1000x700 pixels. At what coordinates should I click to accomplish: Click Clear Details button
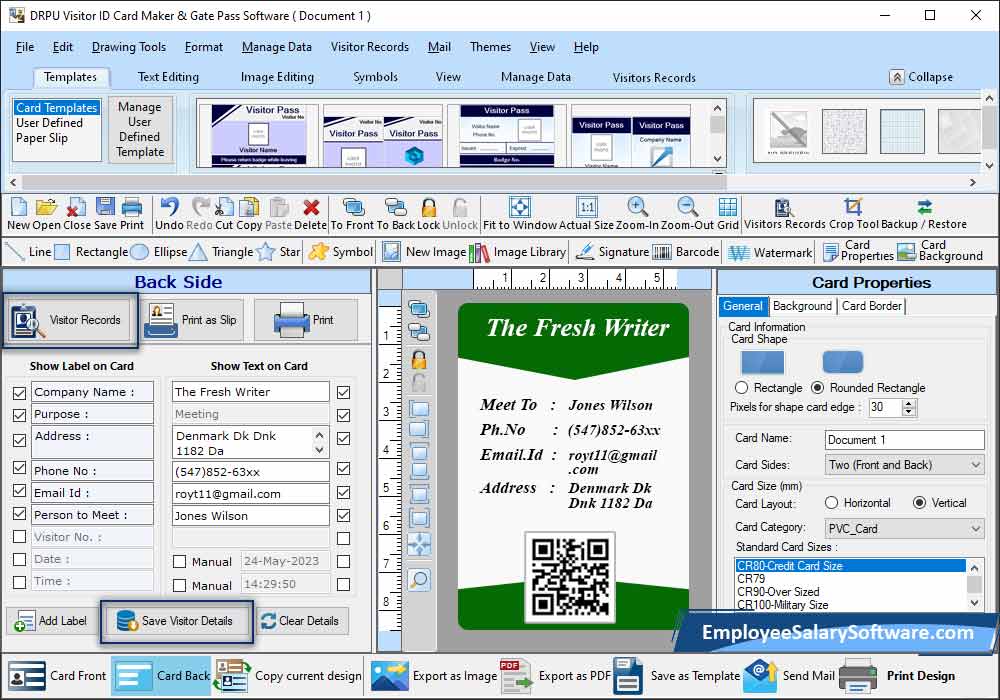coord(302,621)
